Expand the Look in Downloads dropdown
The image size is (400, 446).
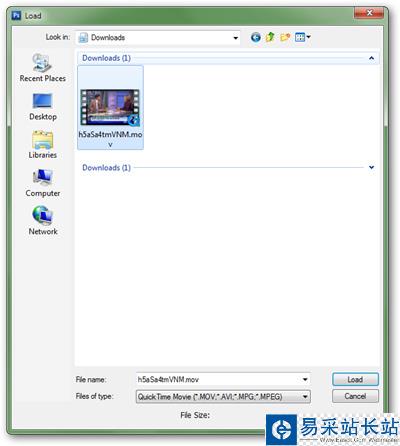(236, 38)
